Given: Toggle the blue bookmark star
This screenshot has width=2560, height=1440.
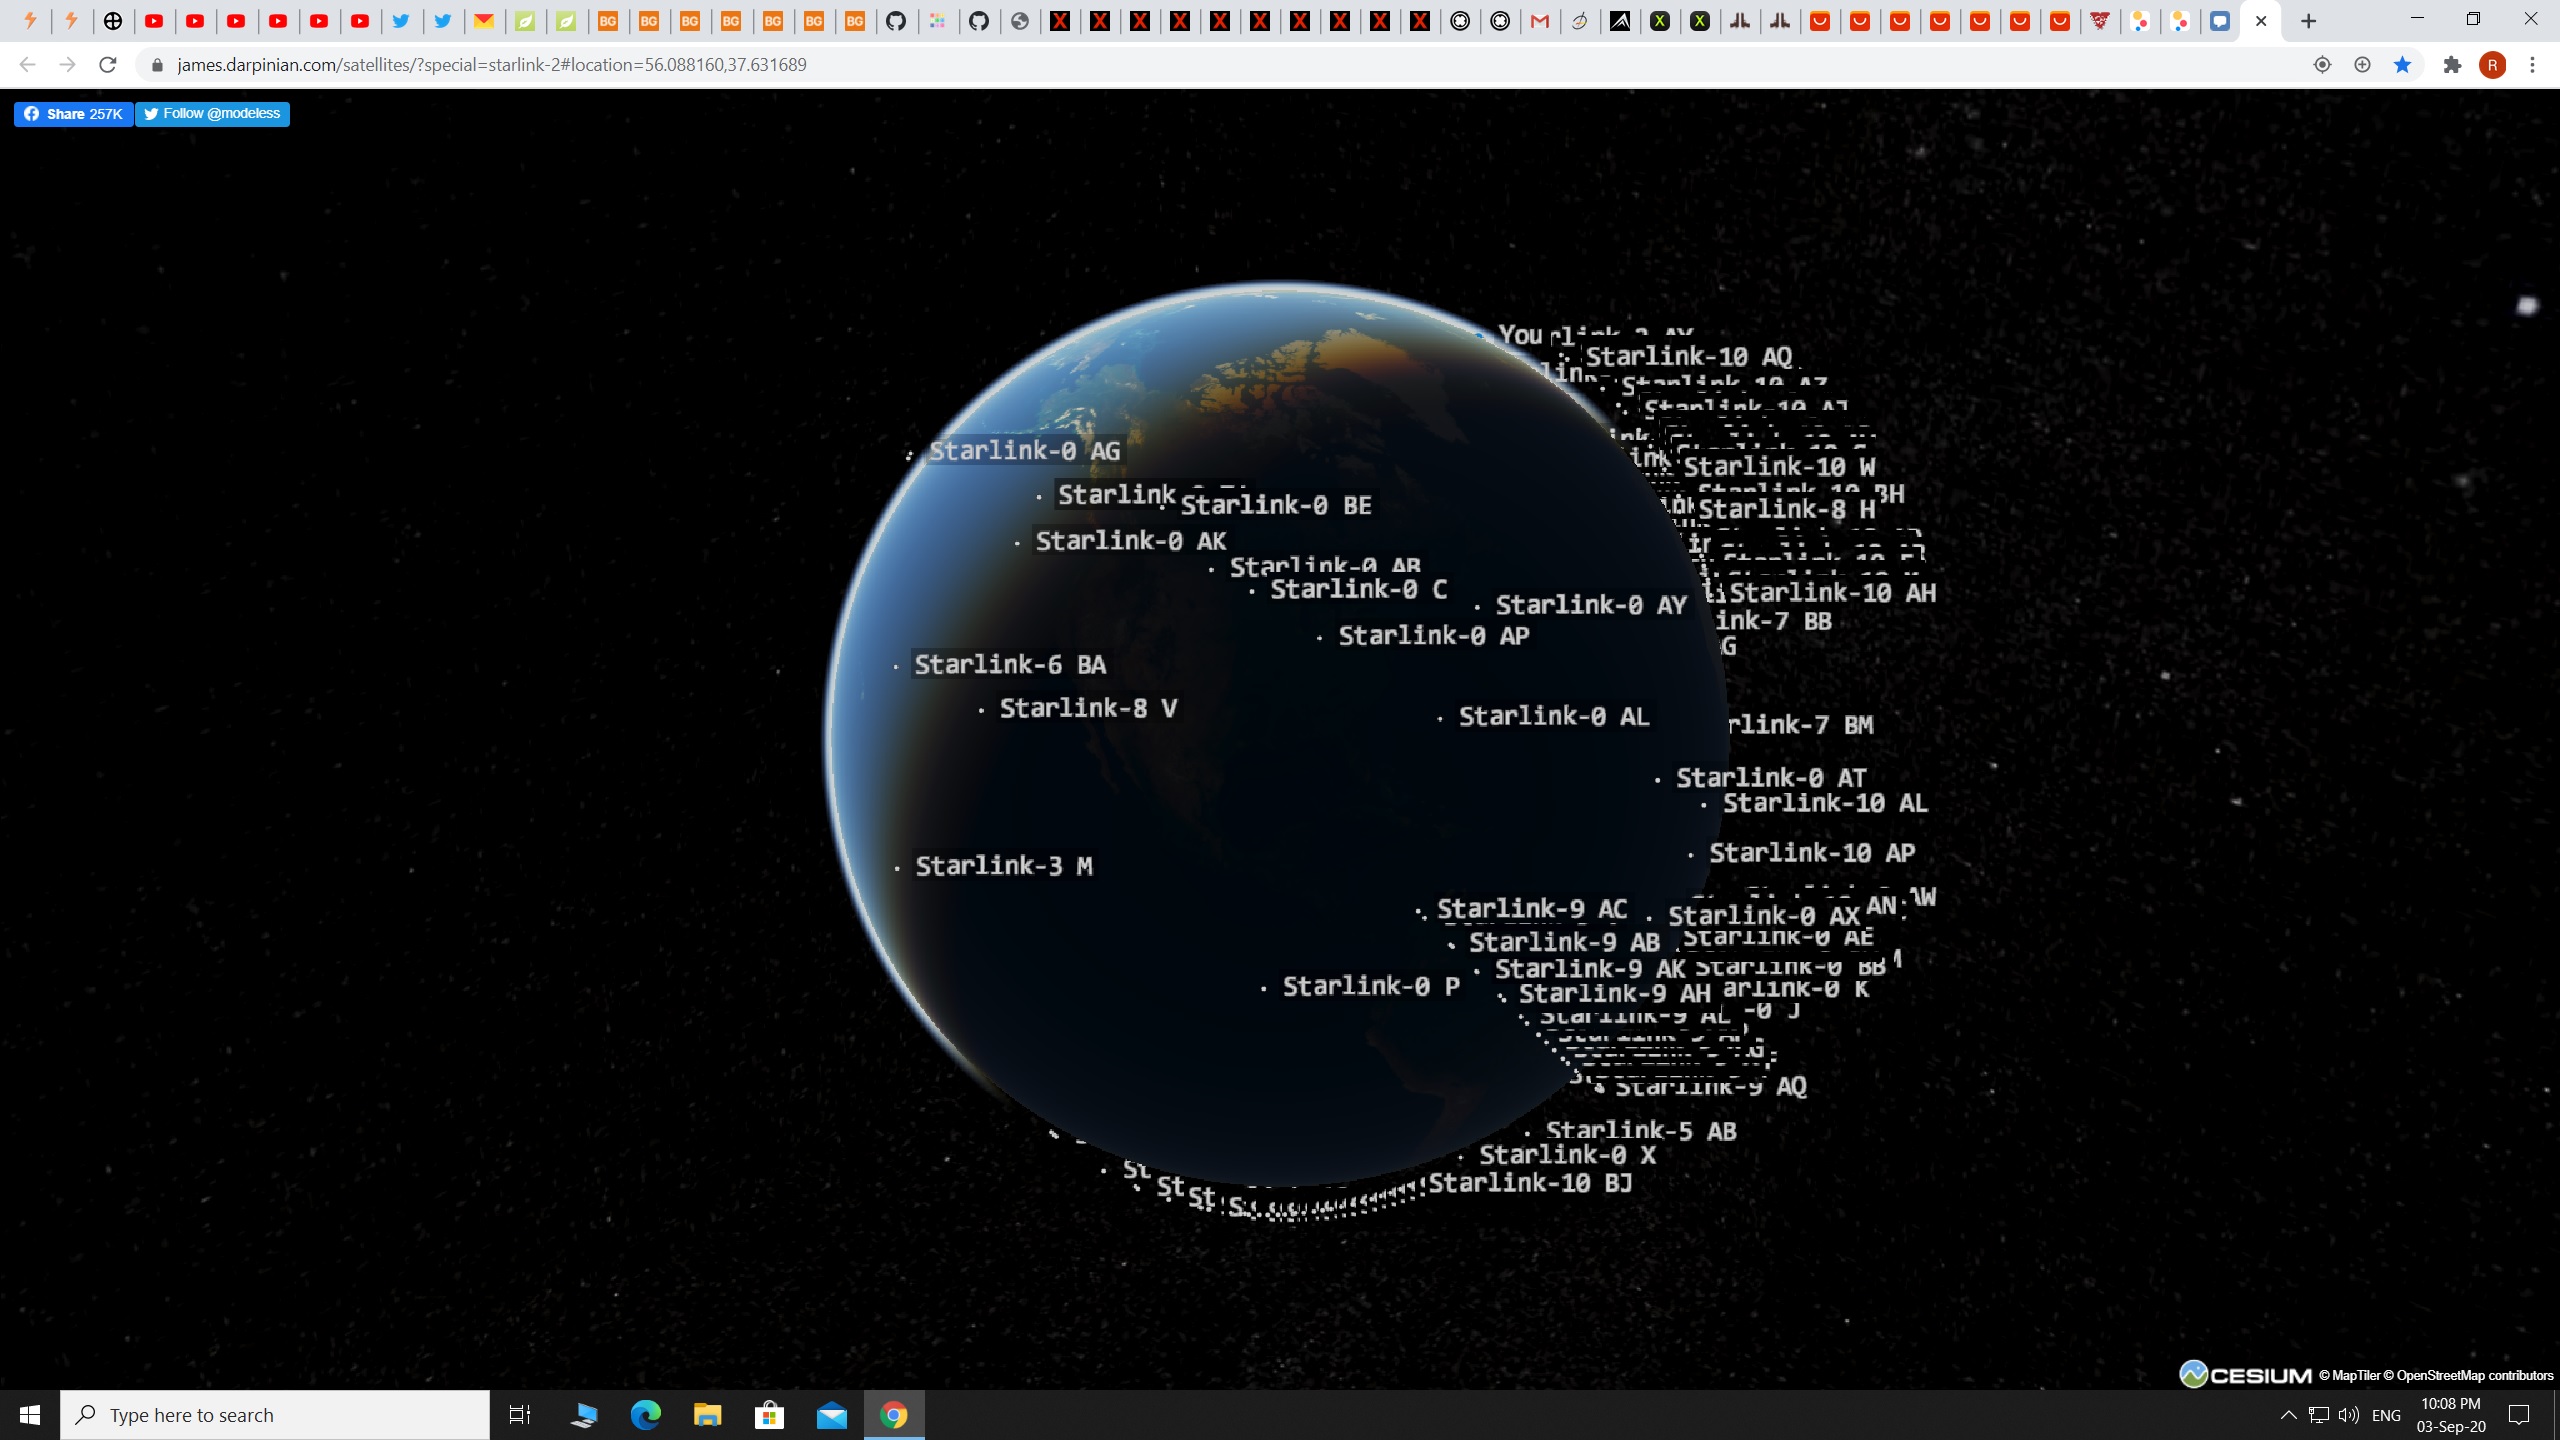Looking at the screenshot, I should pos(2402,65).
